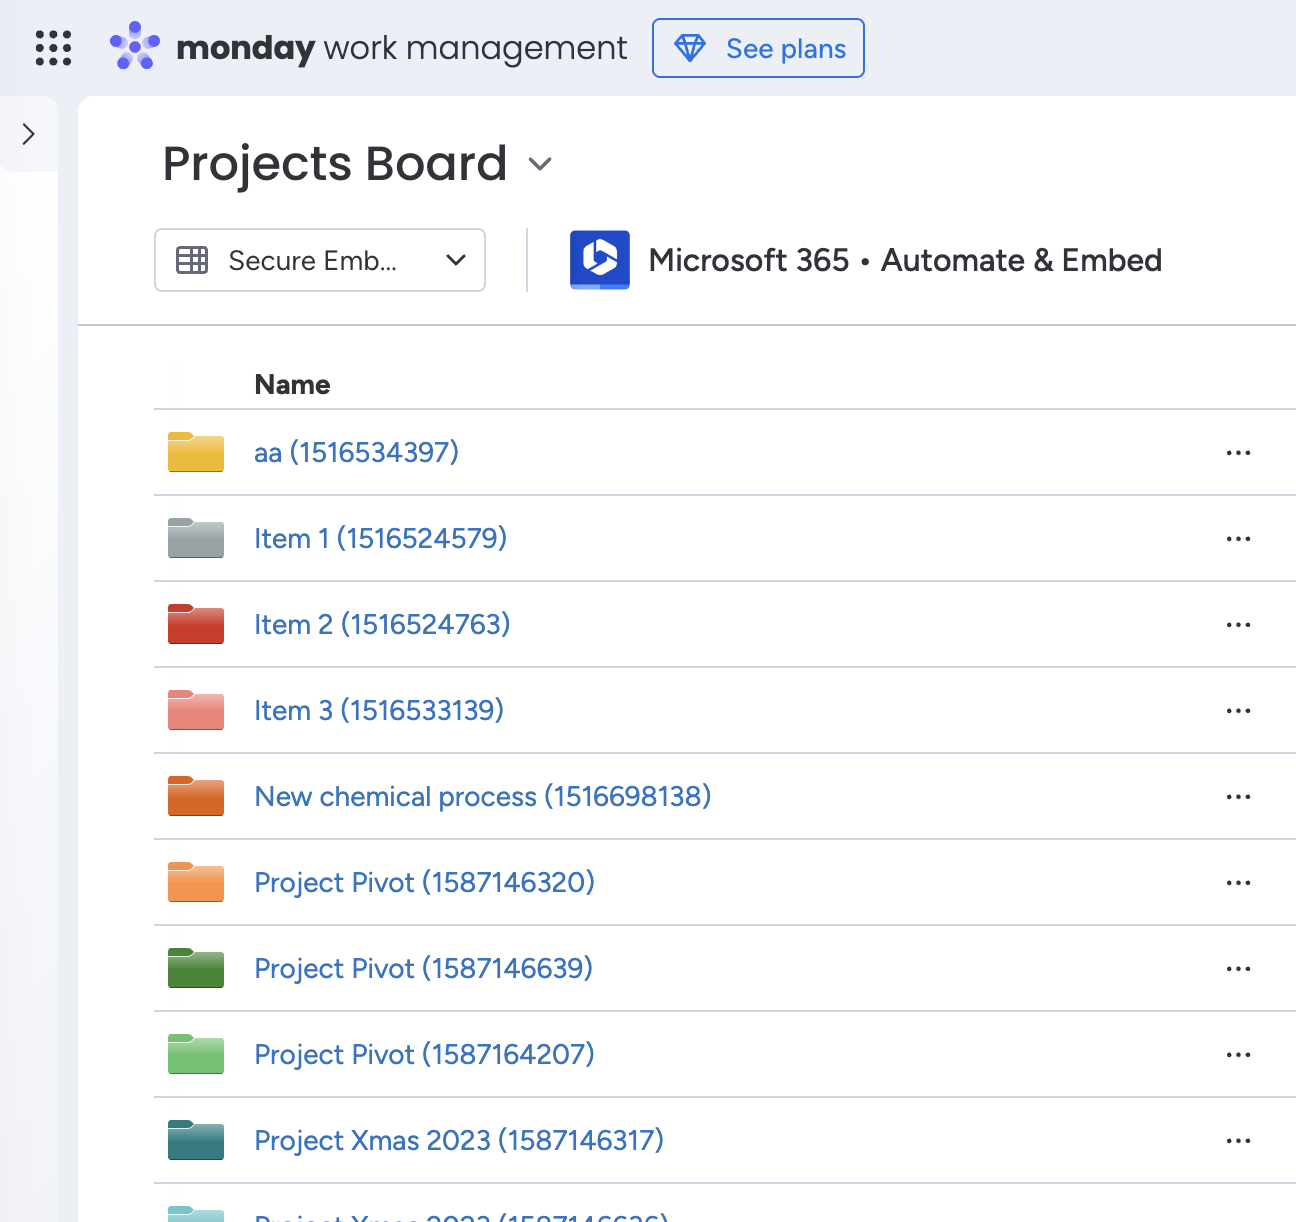This screenshot has height=1222, width=1296.
Task: Open Project Xmas 2023 (1587146317) link
Action: point(459,1141)
